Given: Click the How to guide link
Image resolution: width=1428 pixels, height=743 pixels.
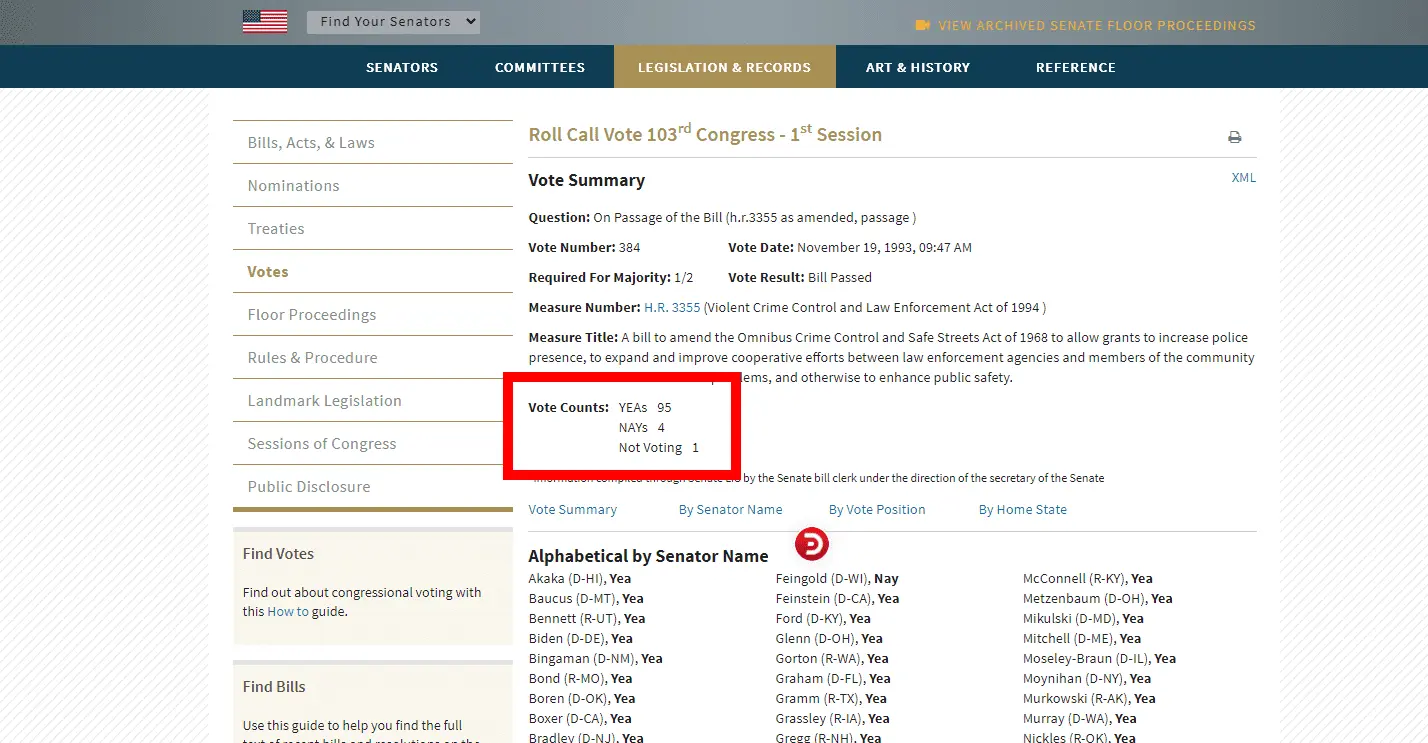Looking at the screenshot, I should click(288, 612).
